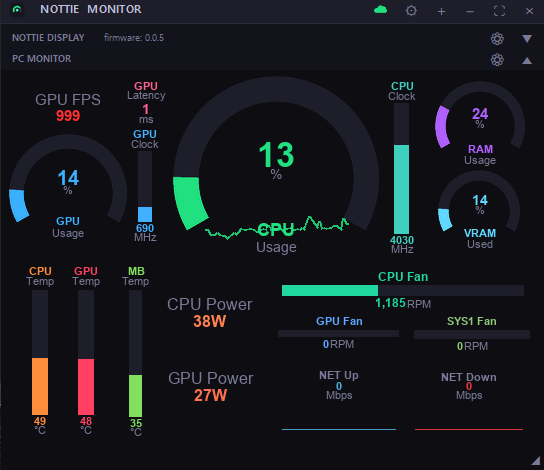Click the GPU Clock vertical bar
Viewport: 544px width, 470px height.
point(145,187)
